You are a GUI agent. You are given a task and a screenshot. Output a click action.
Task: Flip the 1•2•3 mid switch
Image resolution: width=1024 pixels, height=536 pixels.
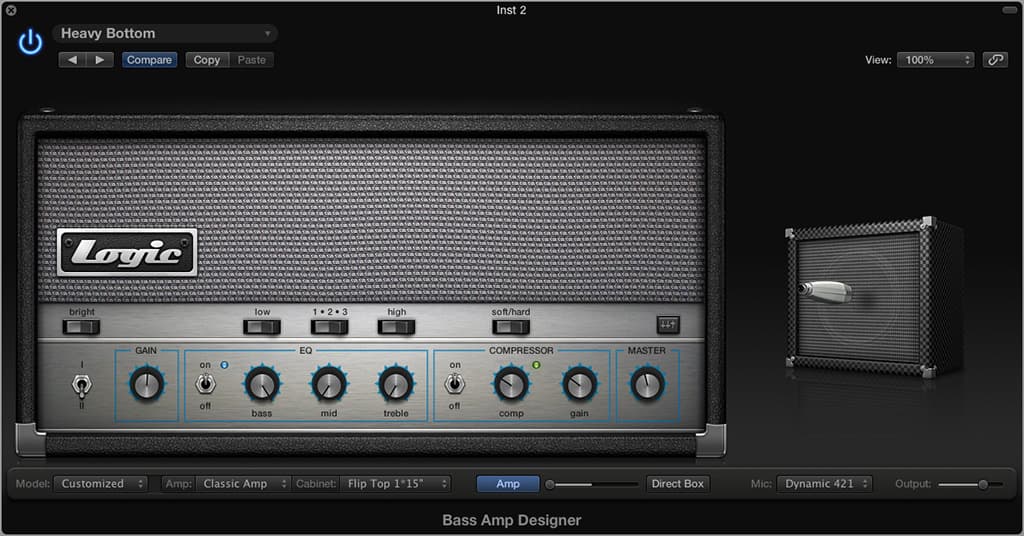(330, 326)
